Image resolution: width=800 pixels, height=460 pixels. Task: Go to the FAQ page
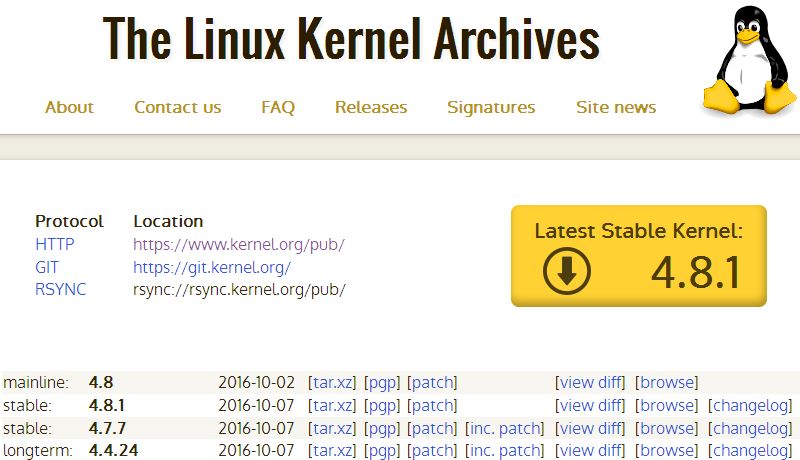pyautogui.click(x=278, y=107)
